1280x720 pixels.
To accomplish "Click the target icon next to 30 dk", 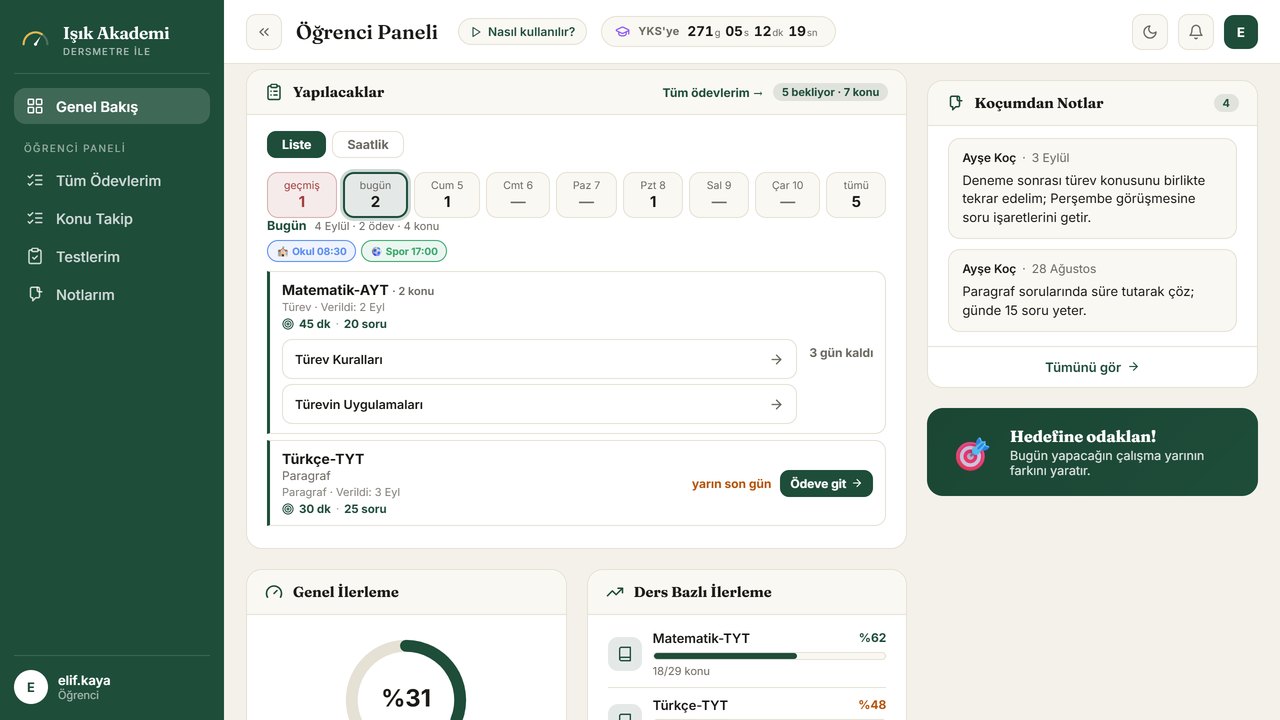I will click(x=288, y=509).
